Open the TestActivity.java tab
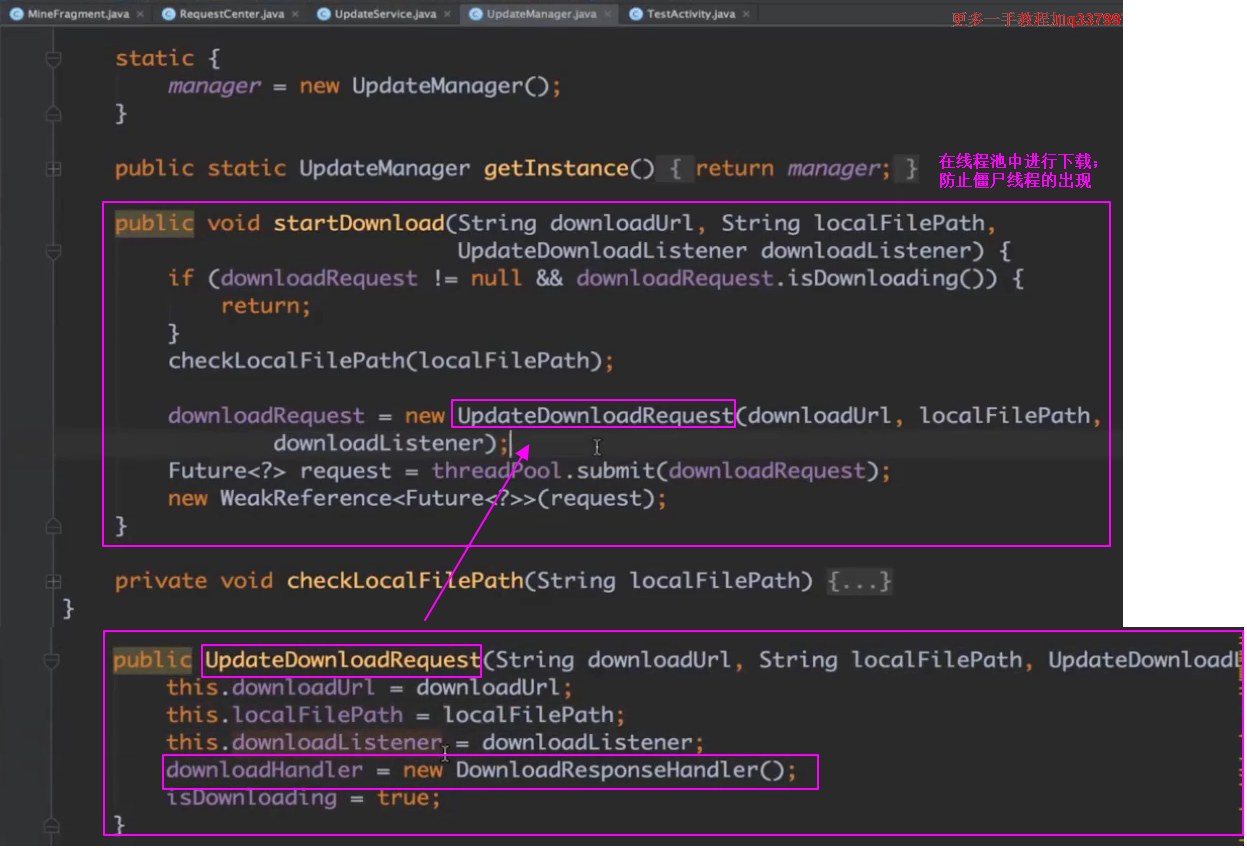Screen dimensions: 1247x848 [690, 14]
